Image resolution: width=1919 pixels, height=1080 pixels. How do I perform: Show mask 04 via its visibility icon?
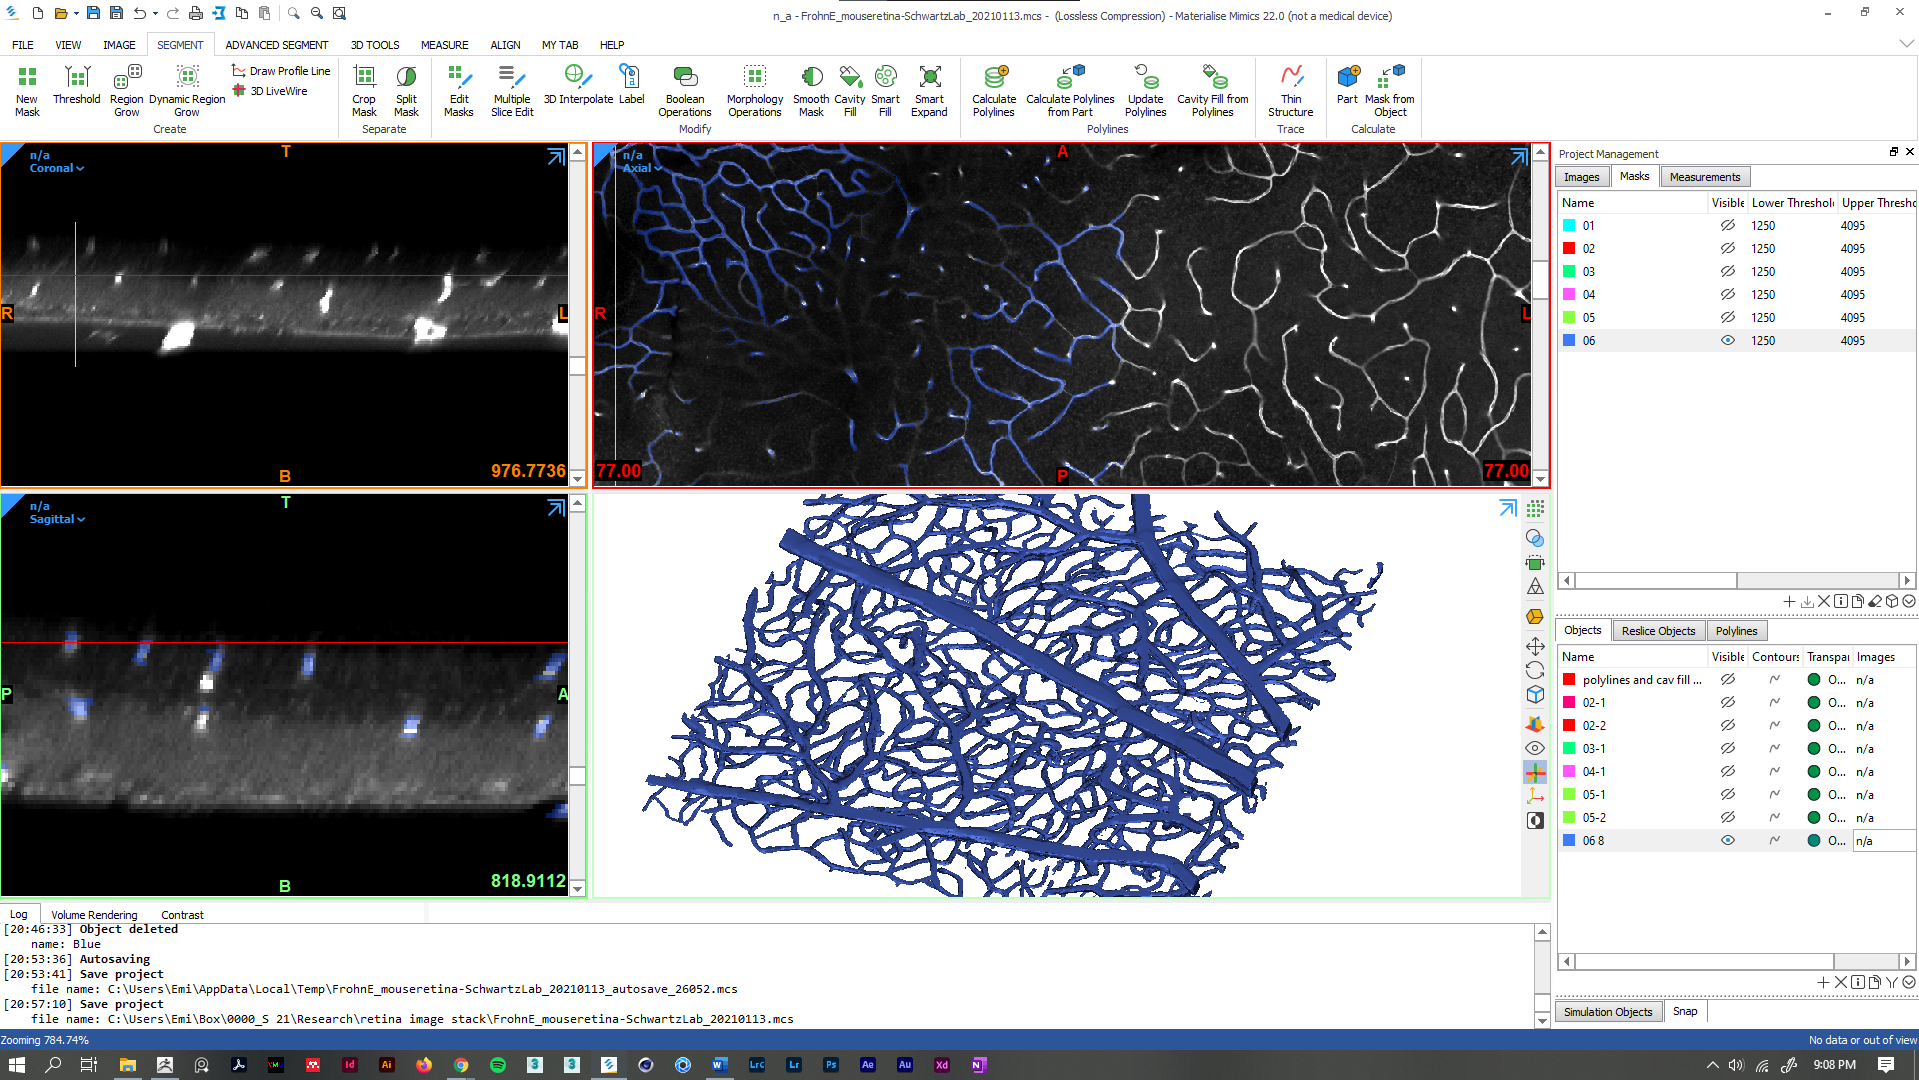[1727, 294]
